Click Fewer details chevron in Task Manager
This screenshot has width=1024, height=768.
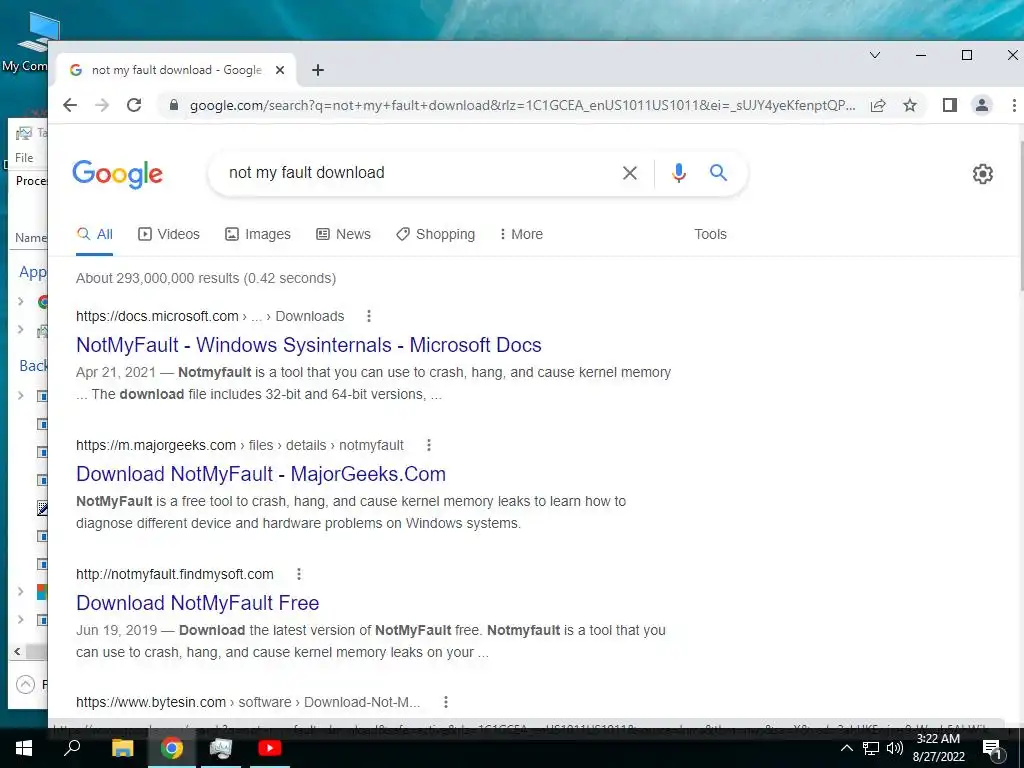[x=25, y=684]
